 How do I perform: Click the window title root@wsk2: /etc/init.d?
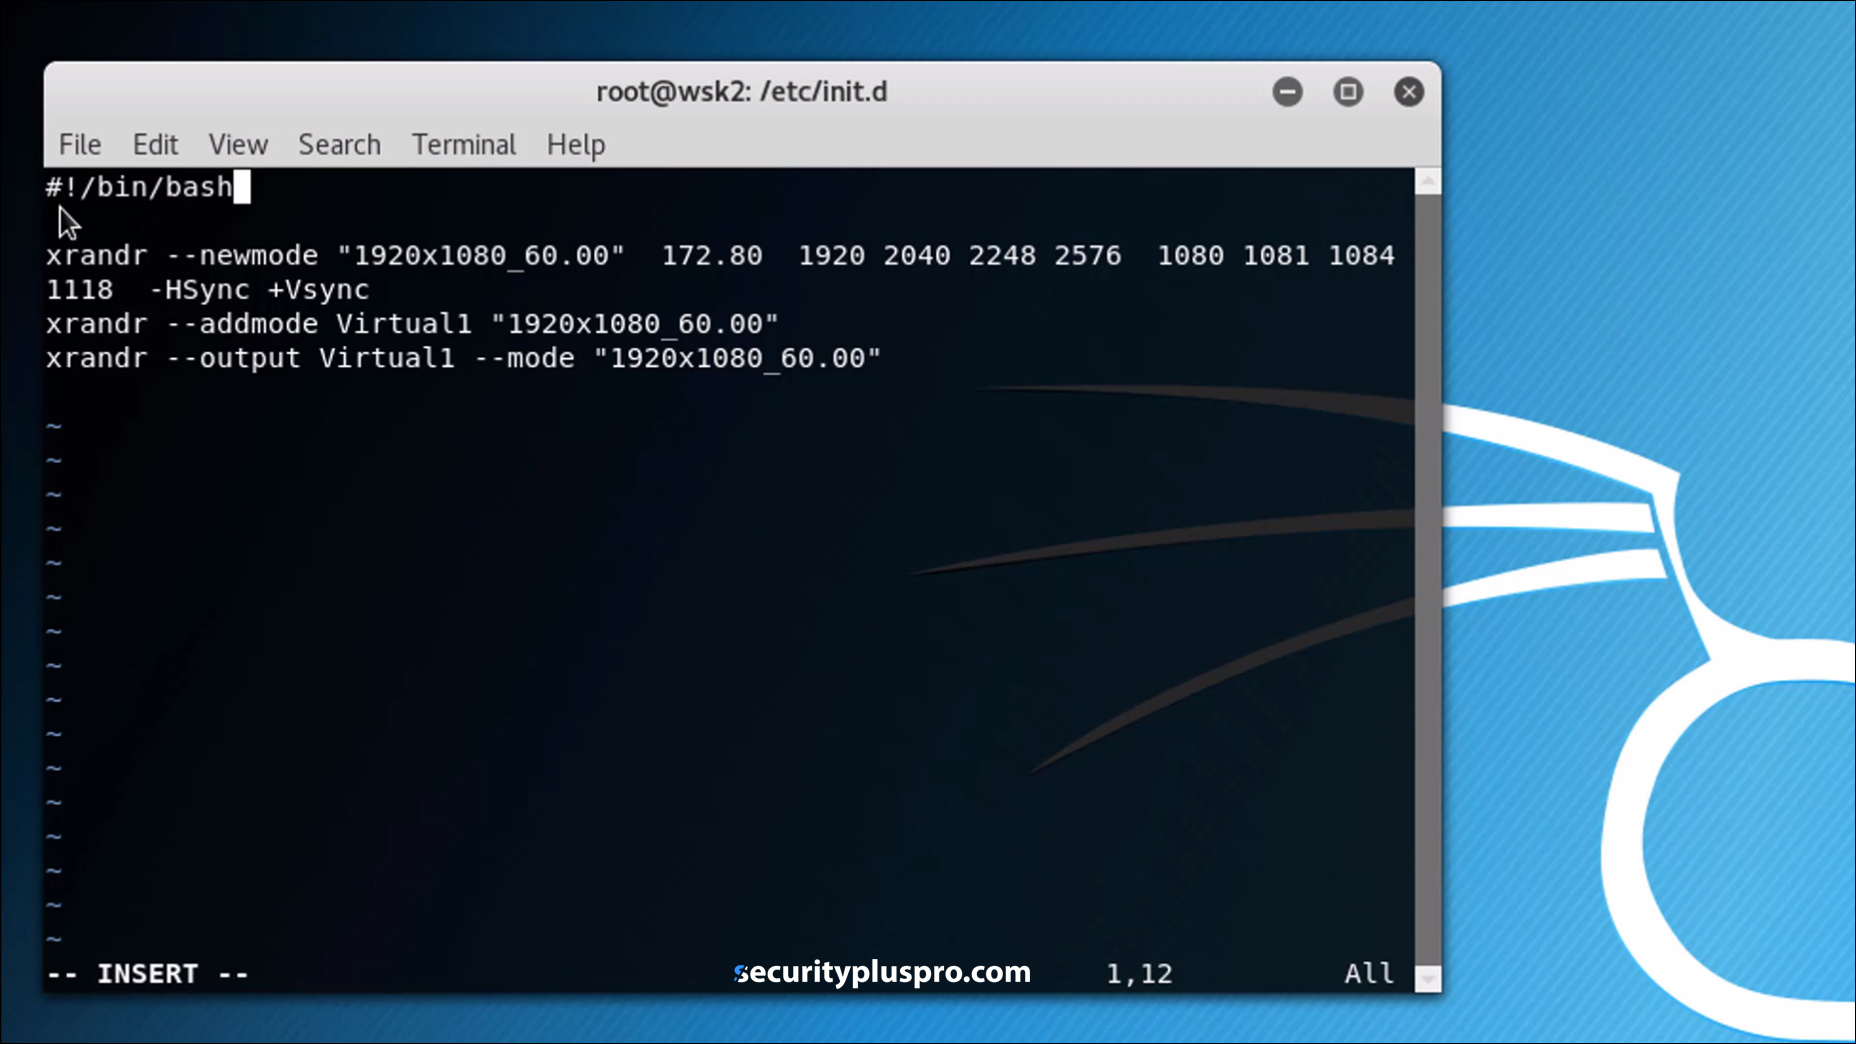pos(741,92)
